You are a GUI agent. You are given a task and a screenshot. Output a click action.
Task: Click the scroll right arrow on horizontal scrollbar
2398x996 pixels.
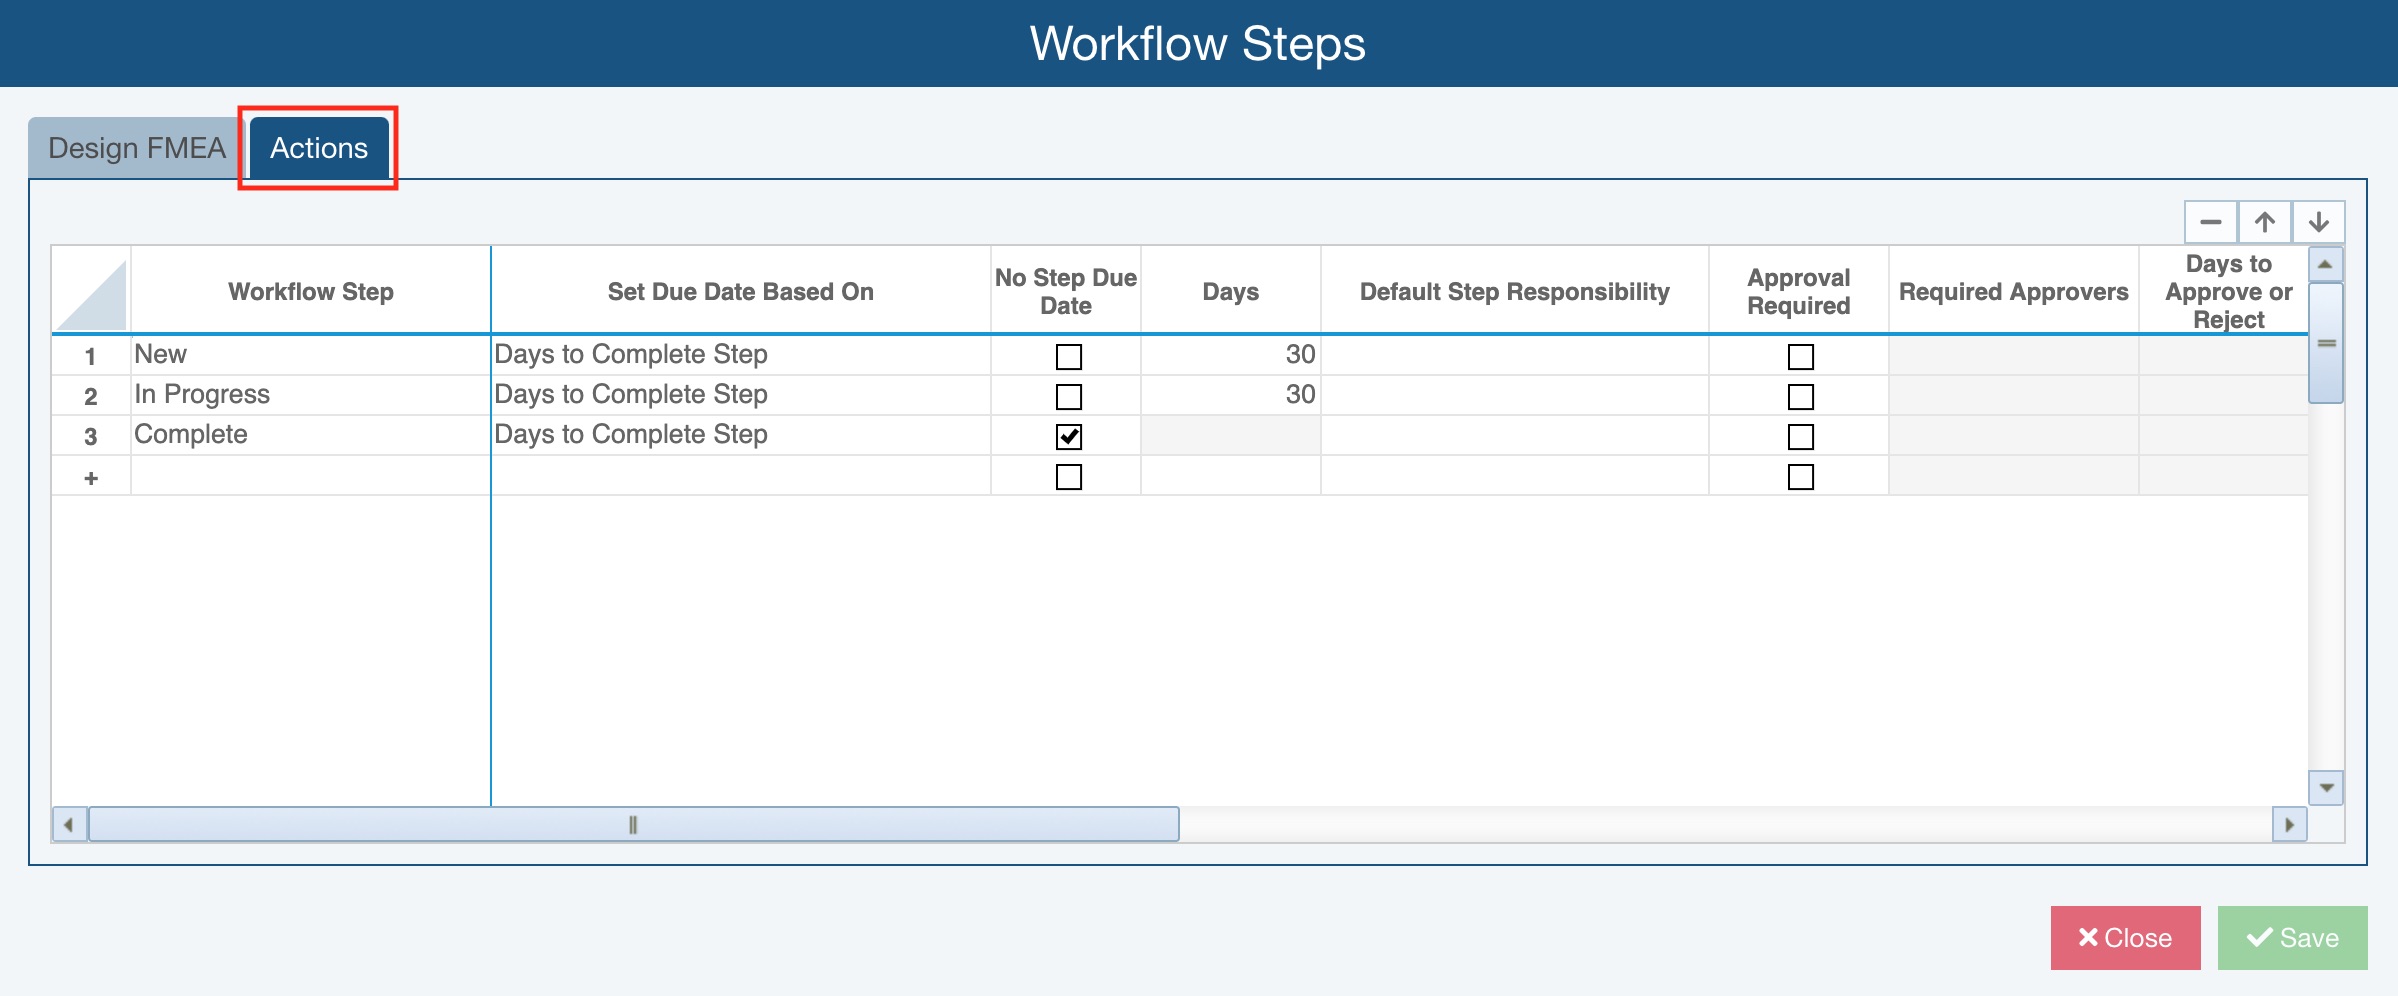(2289, 825)
